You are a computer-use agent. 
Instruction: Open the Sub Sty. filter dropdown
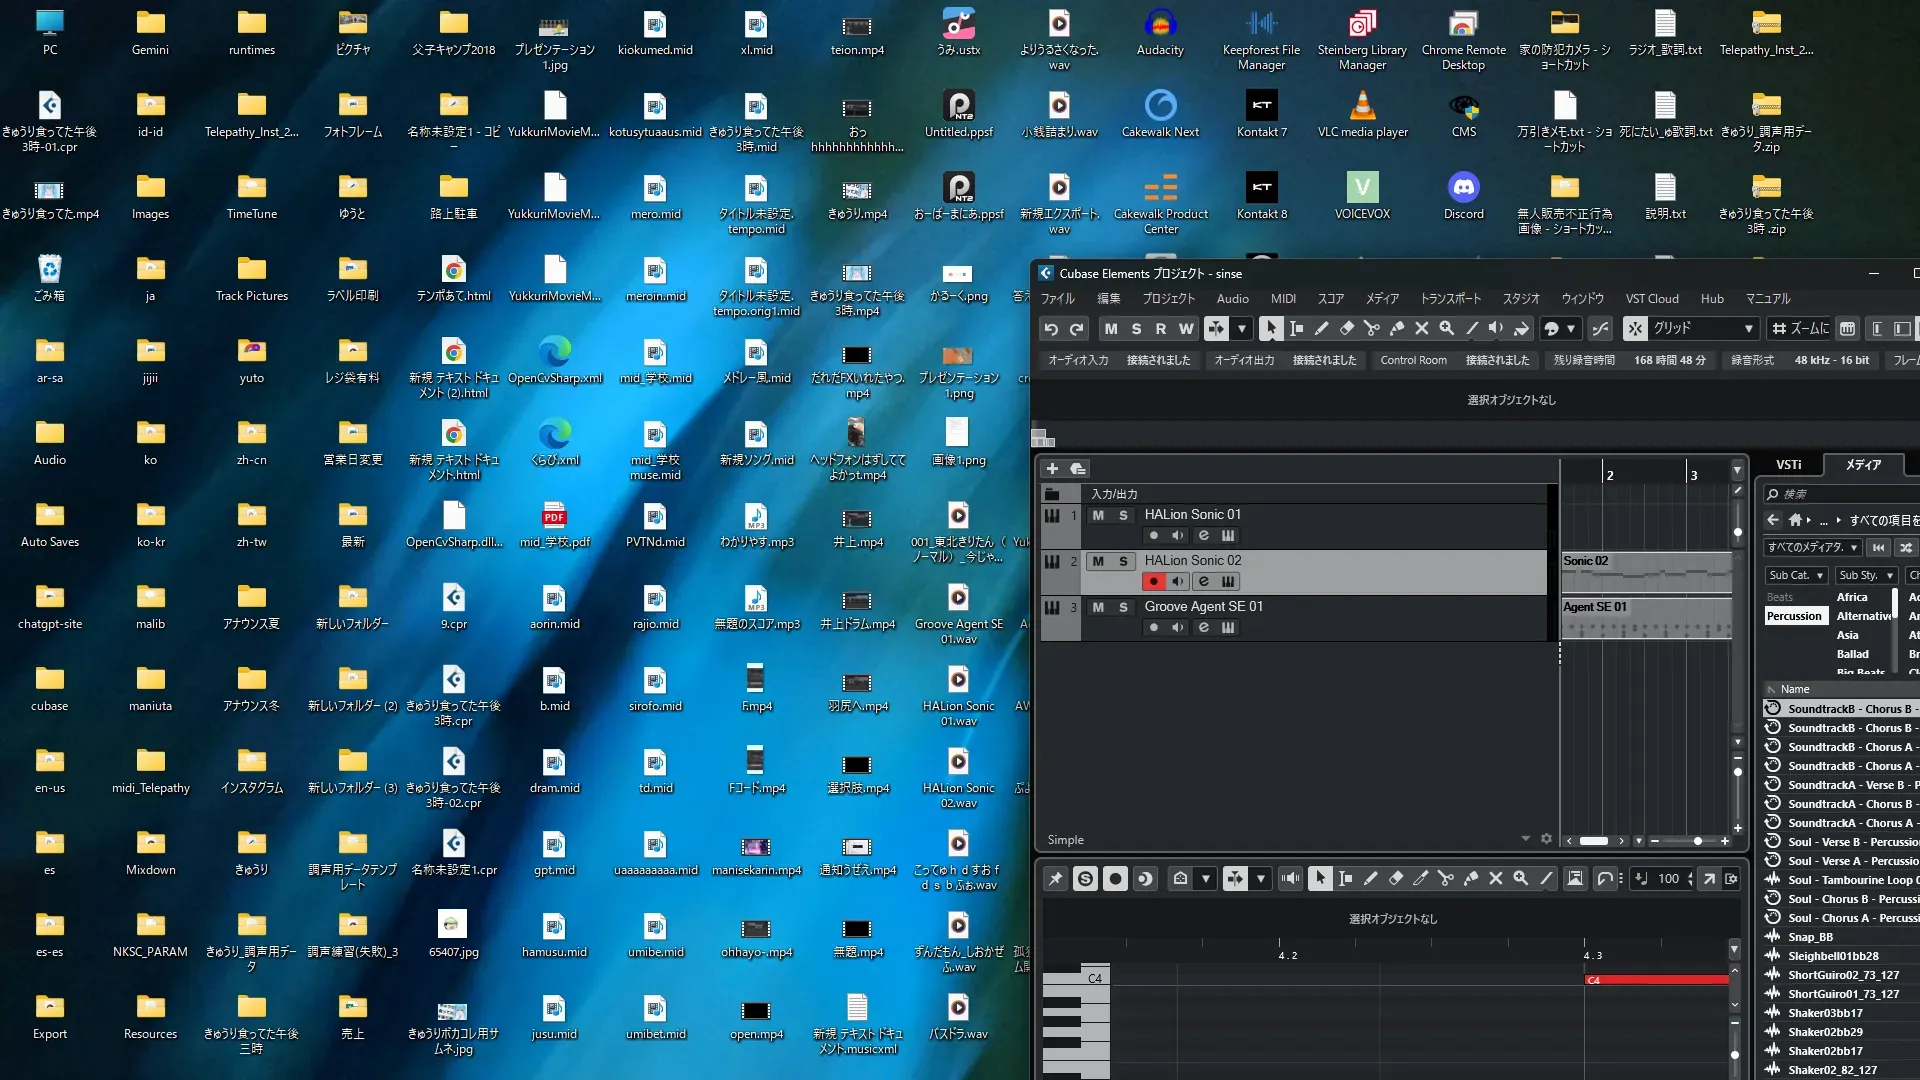[x=1867, y=576]
